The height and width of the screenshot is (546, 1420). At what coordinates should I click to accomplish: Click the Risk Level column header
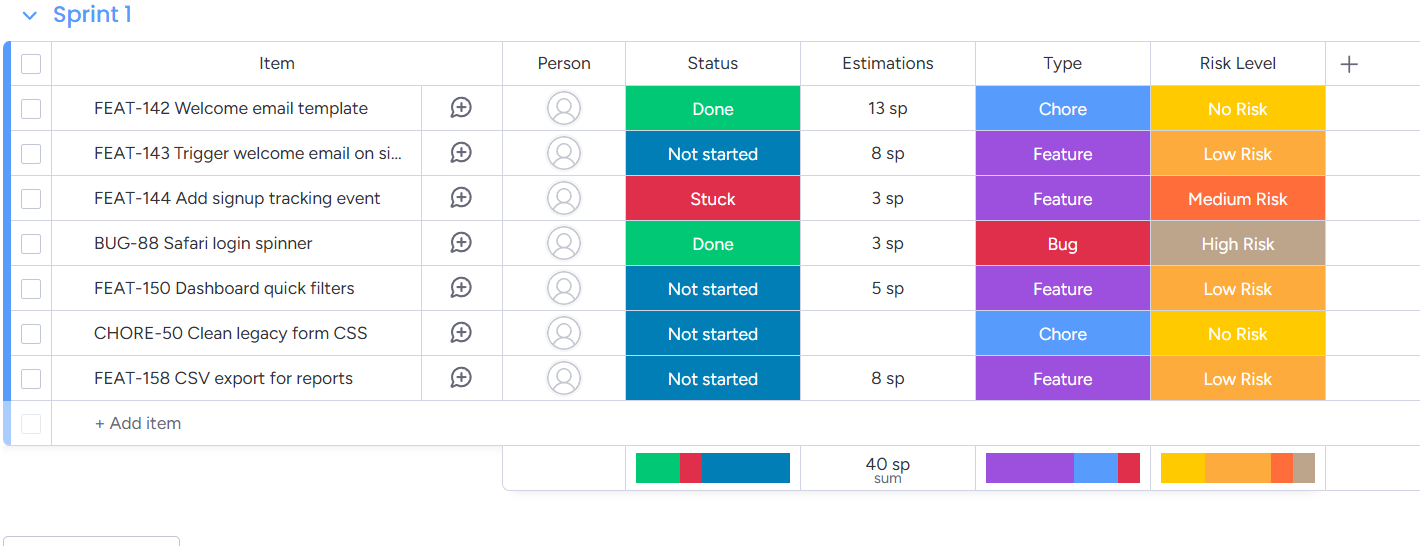coord(1238,64)
